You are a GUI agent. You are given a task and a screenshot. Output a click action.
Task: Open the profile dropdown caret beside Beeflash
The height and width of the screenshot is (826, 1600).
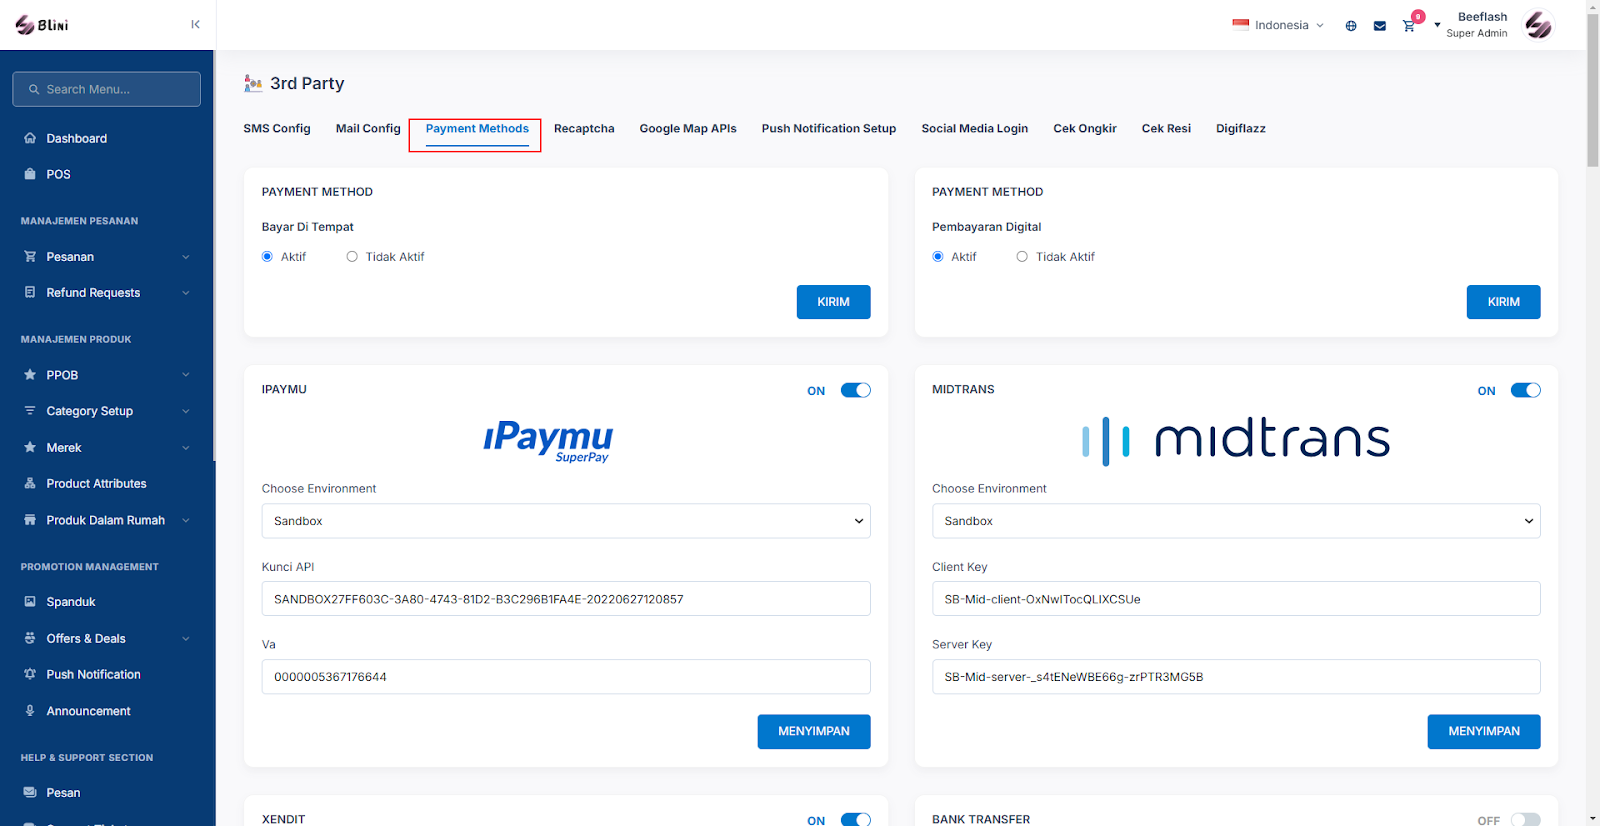click(1437, 26)
